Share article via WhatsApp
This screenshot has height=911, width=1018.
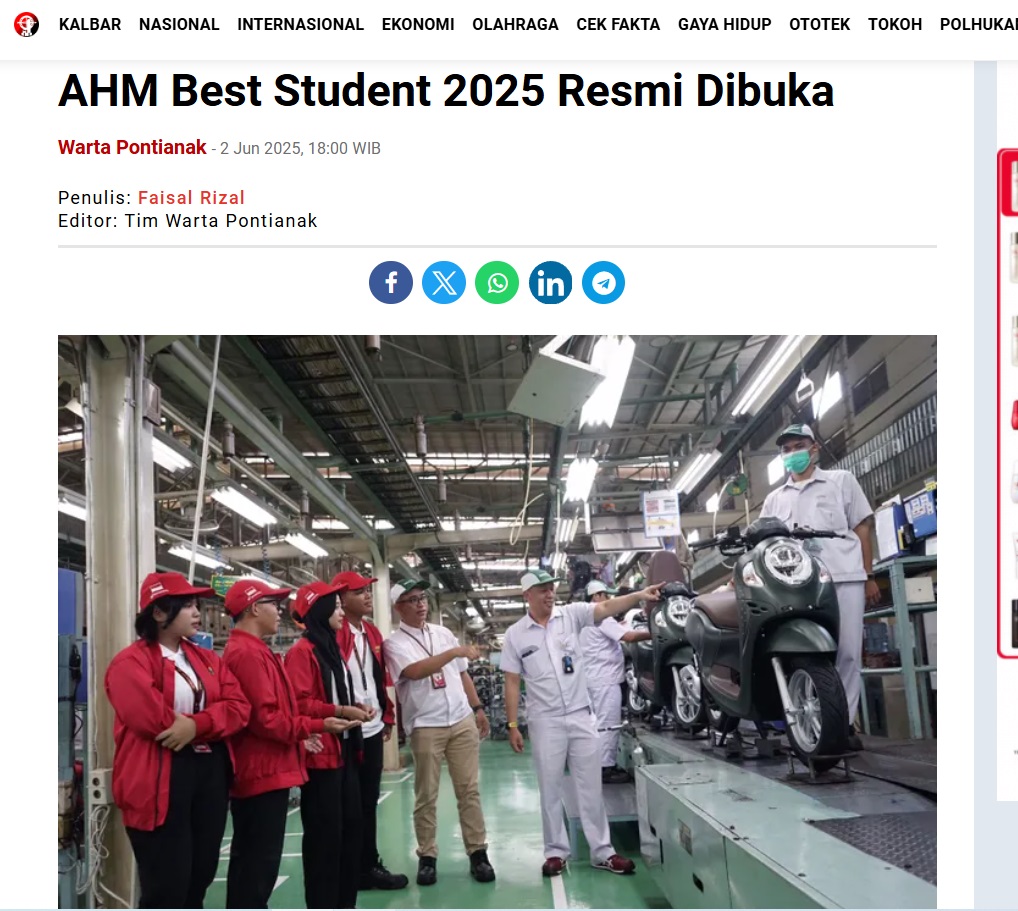pos(497,282)
